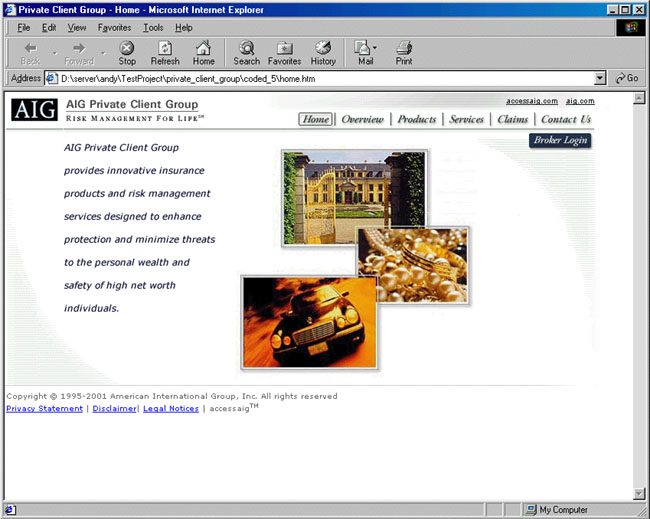Image resolution: width=650 pixels, height=519 pixels.
Task: Click the address bar URL field
Action: pyautogui.click(x=320, y=78)
